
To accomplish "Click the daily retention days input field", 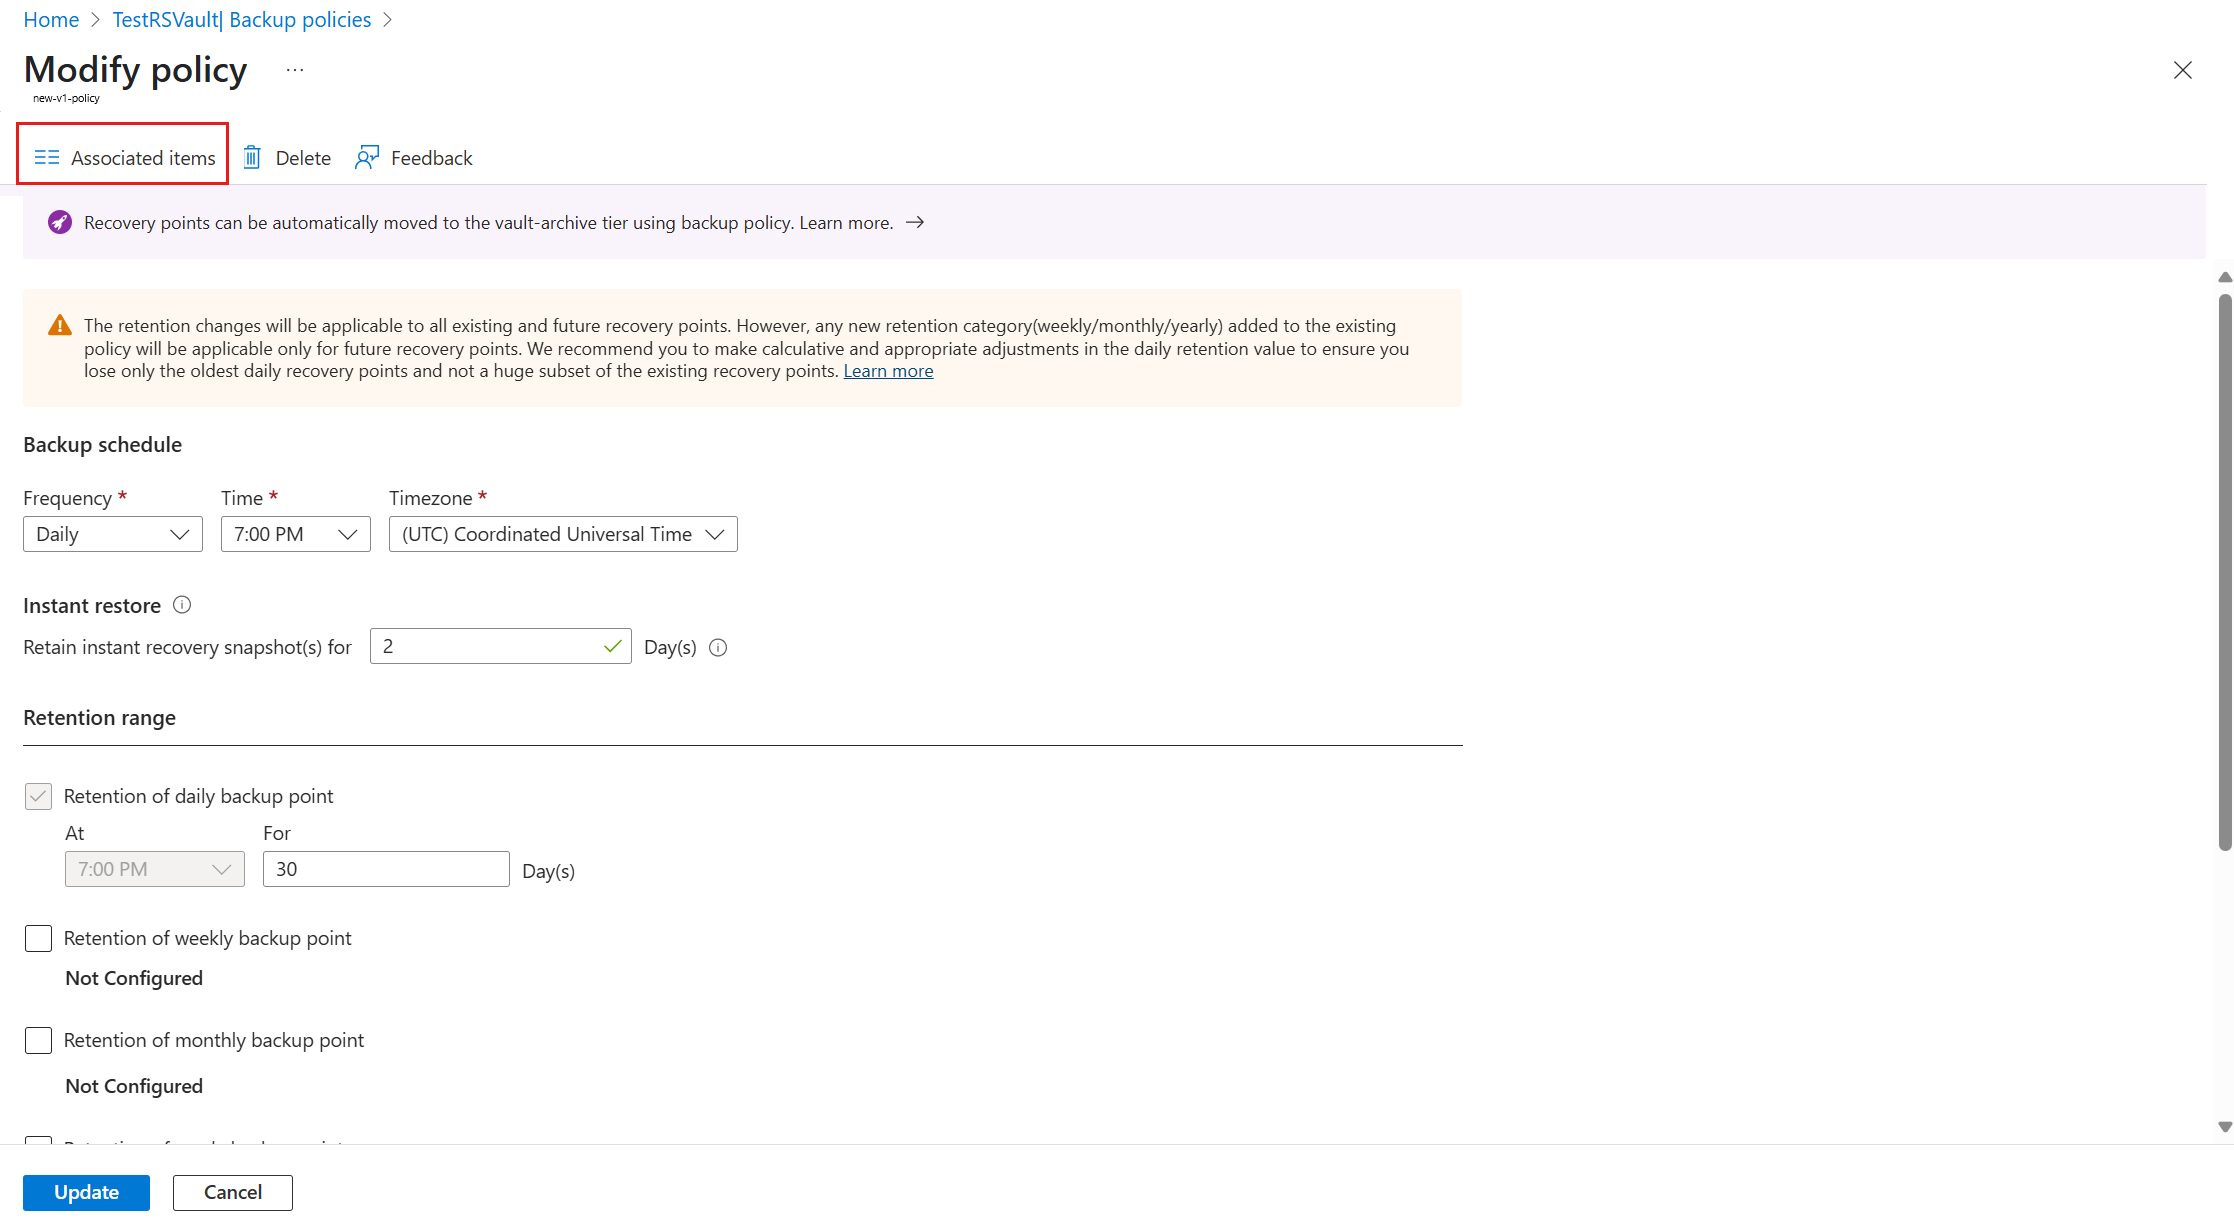I will pyautogui.click(x=386, y=869).
